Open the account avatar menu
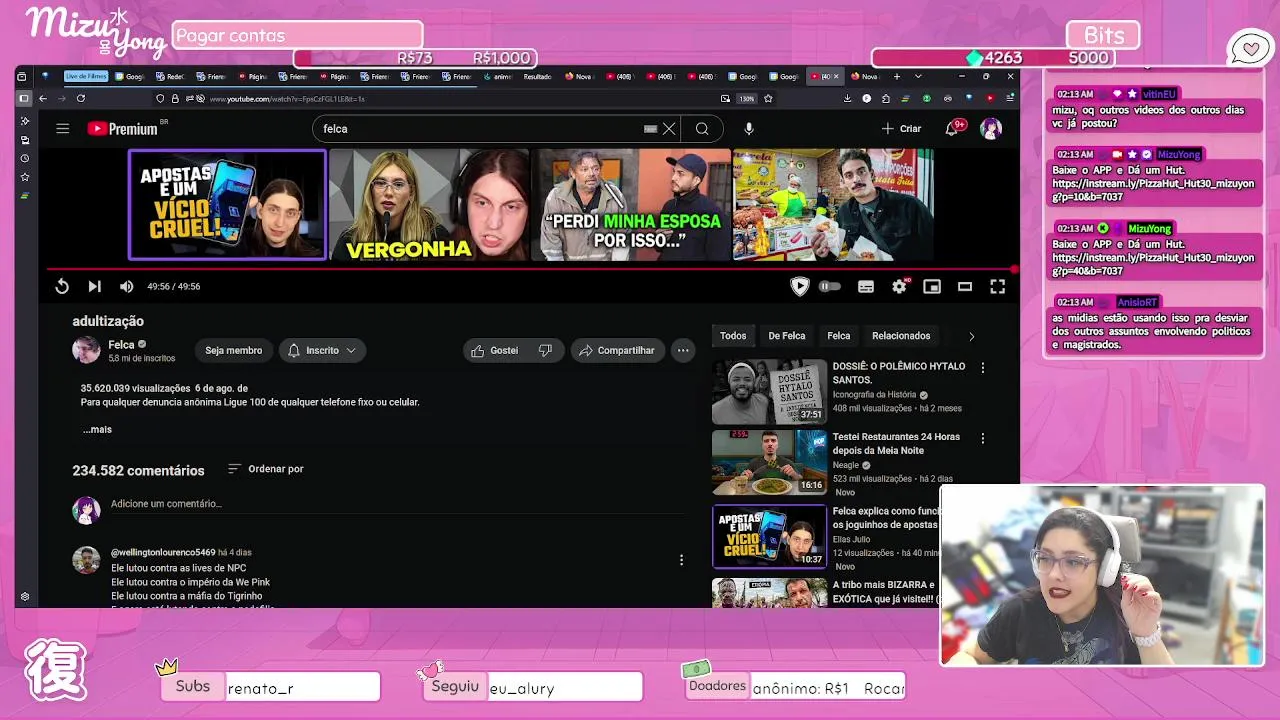 tap(991, 128)
